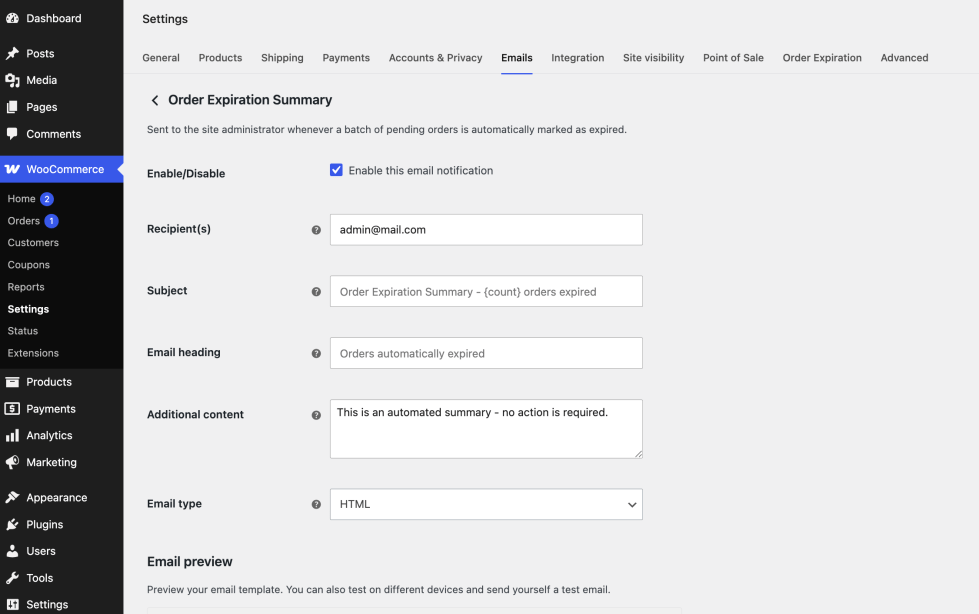Screen dimensions: 979x614
Task: Open the Coupons submenu link
Action: [29, 265]
